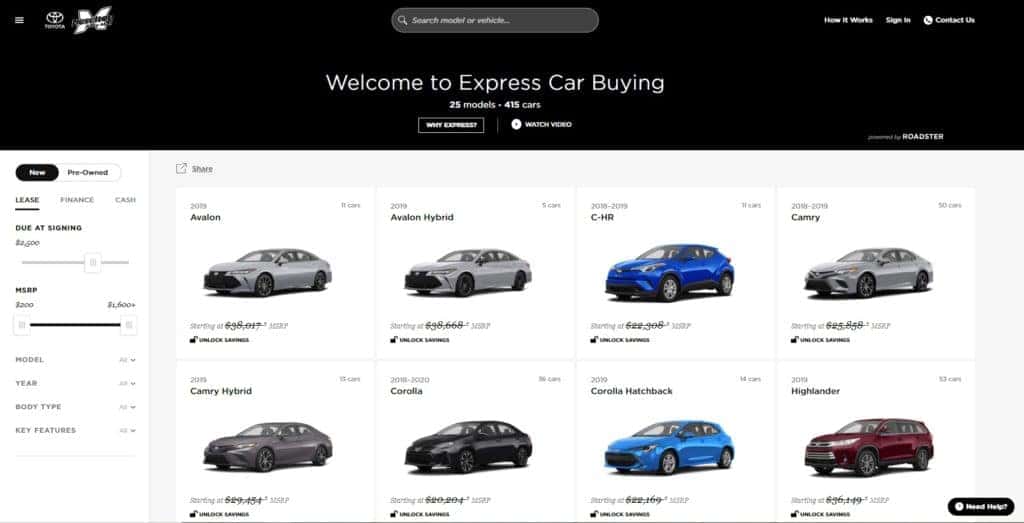Screen dimensions: 1024x523
Task: Expand the Year filter dropdown
Action: pyautogui.click(x=76, y=383)
